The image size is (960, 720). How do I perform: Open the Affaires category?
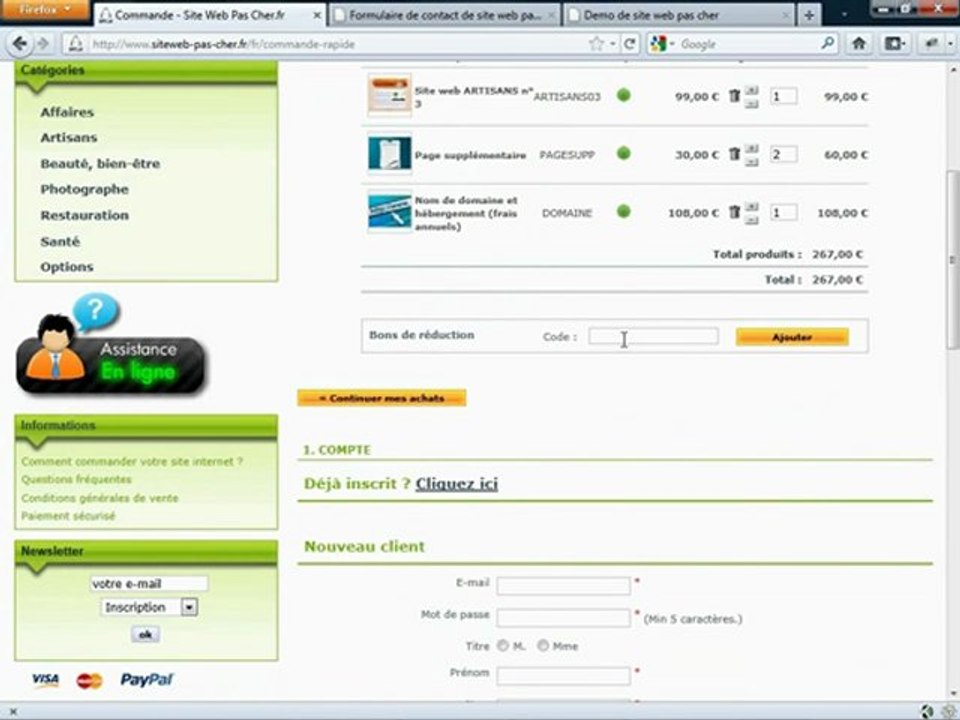coord(67,112)
